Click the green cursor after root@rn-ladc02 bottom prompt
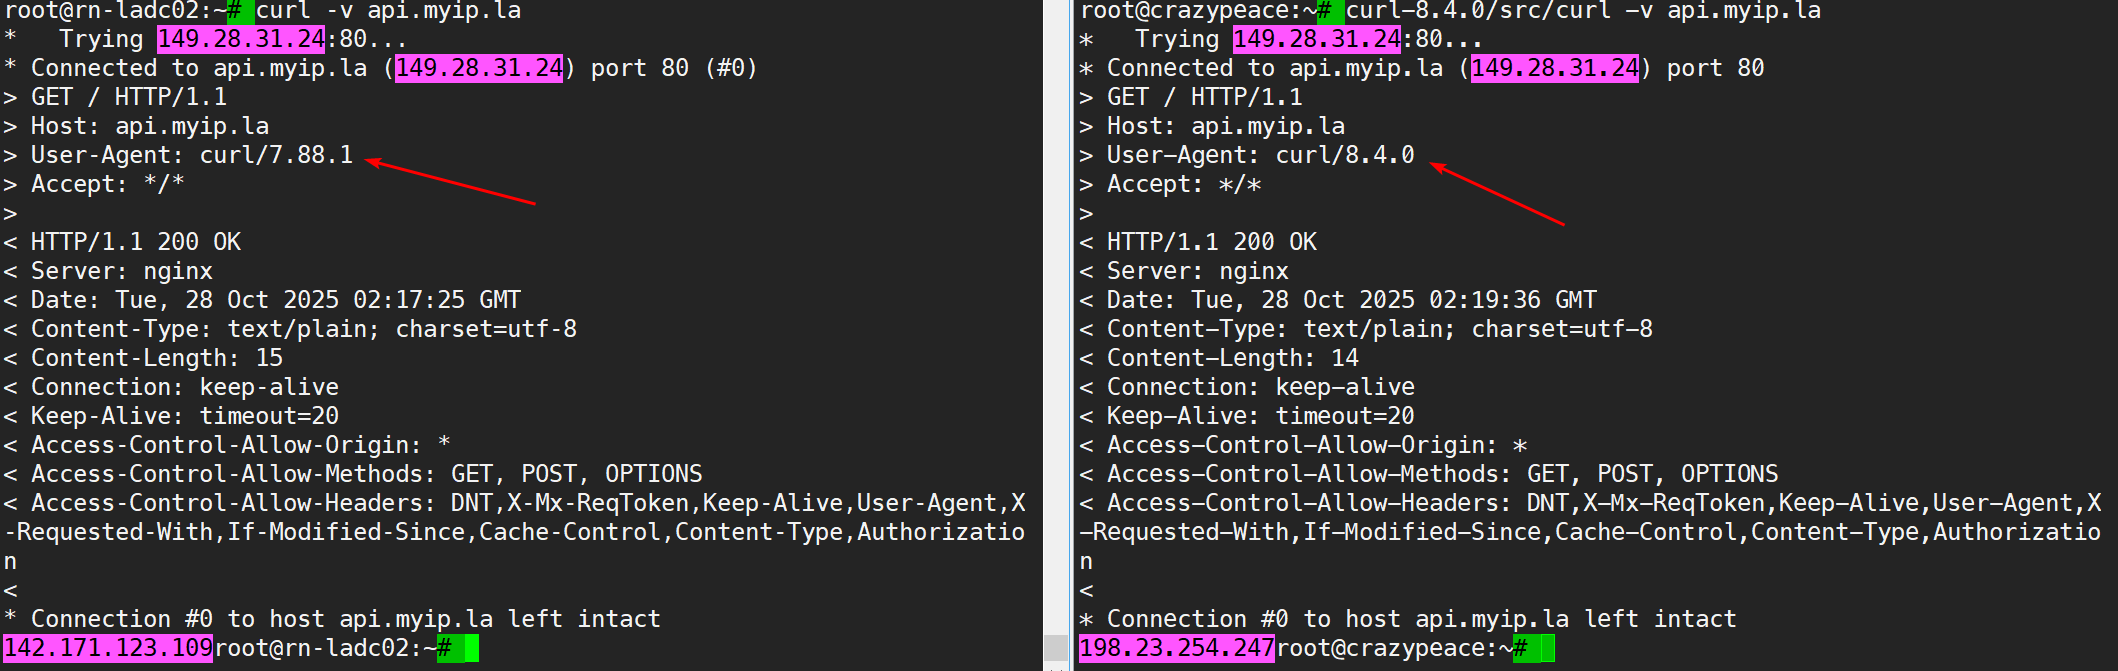The width and height of the screenshot is (2118, 671). coord(472,648)
